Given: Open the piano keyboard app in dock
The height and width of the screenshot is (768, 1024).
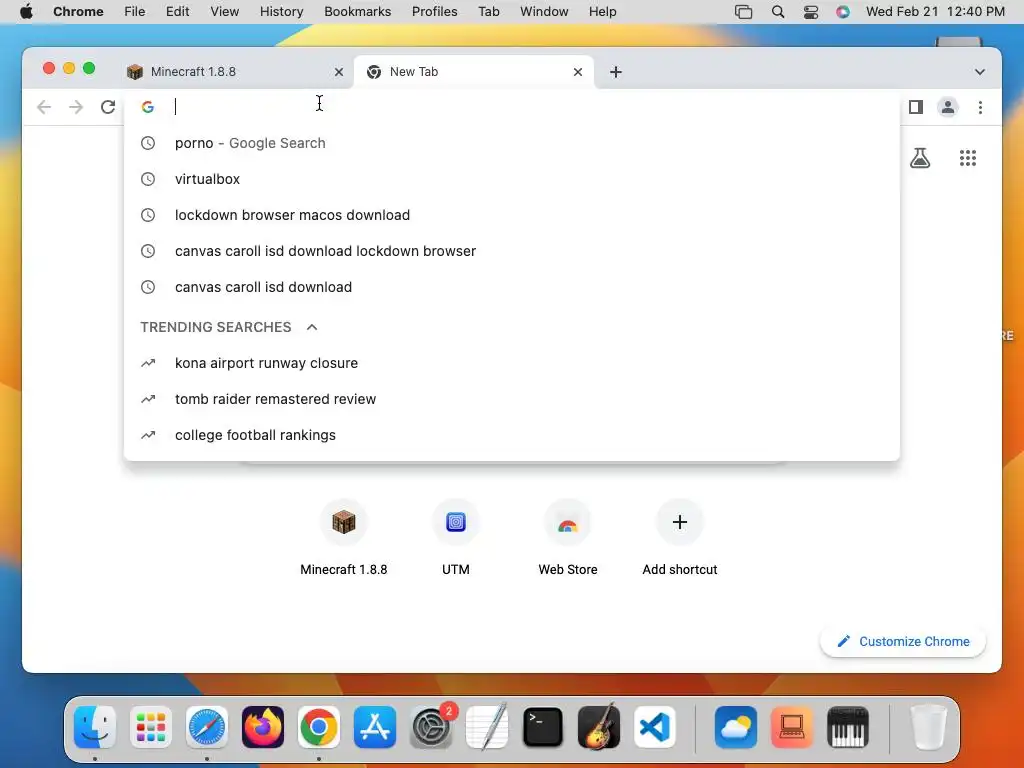Looking at the screenshot, I should point(848,727).
